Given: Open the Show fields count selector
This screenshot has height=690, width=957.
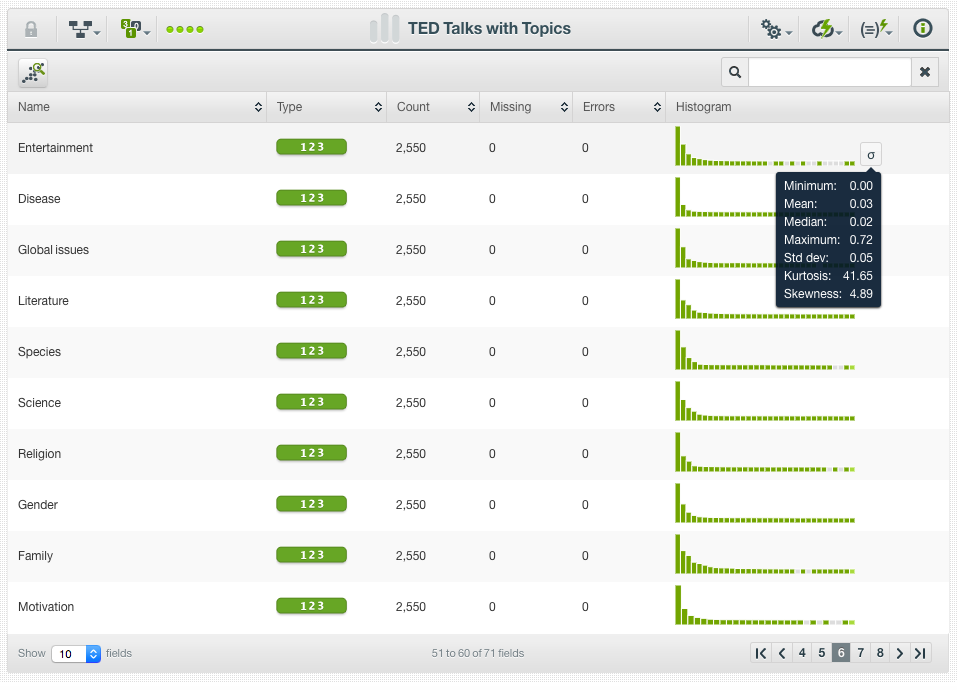Looking at the screenshot, I should (x=76, y=653).
